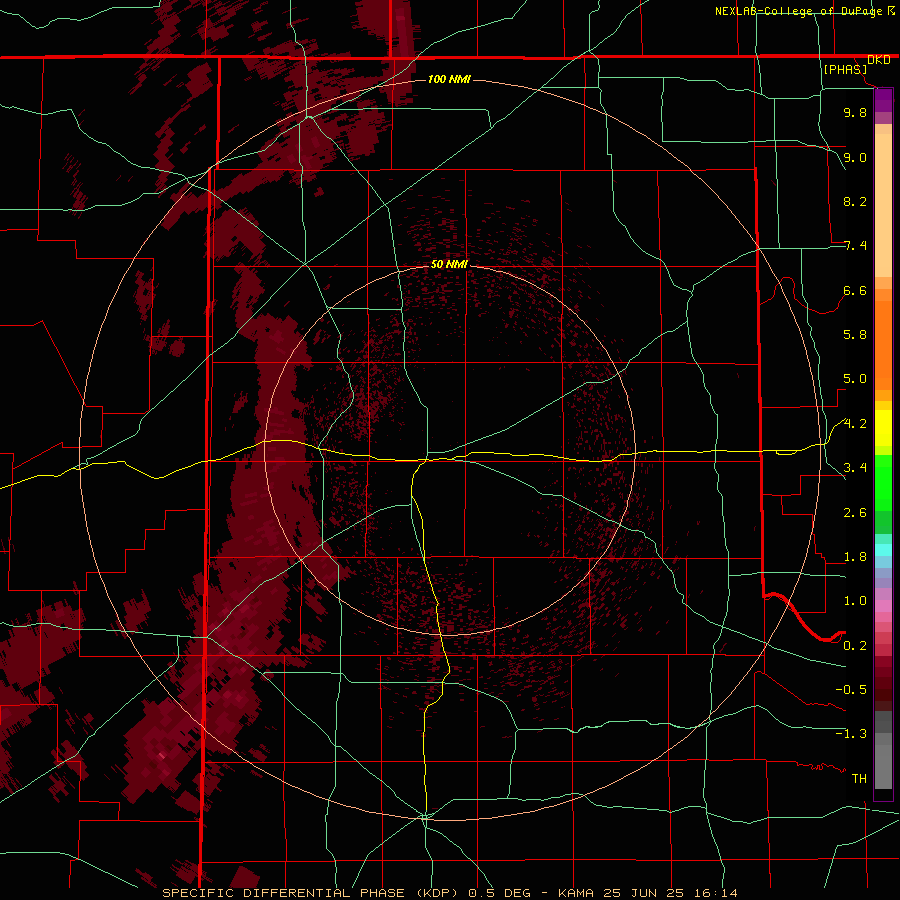Pick the gray bottom segment of color bar
The height and width of the screenshot is (900, 900).
[883, 766]
